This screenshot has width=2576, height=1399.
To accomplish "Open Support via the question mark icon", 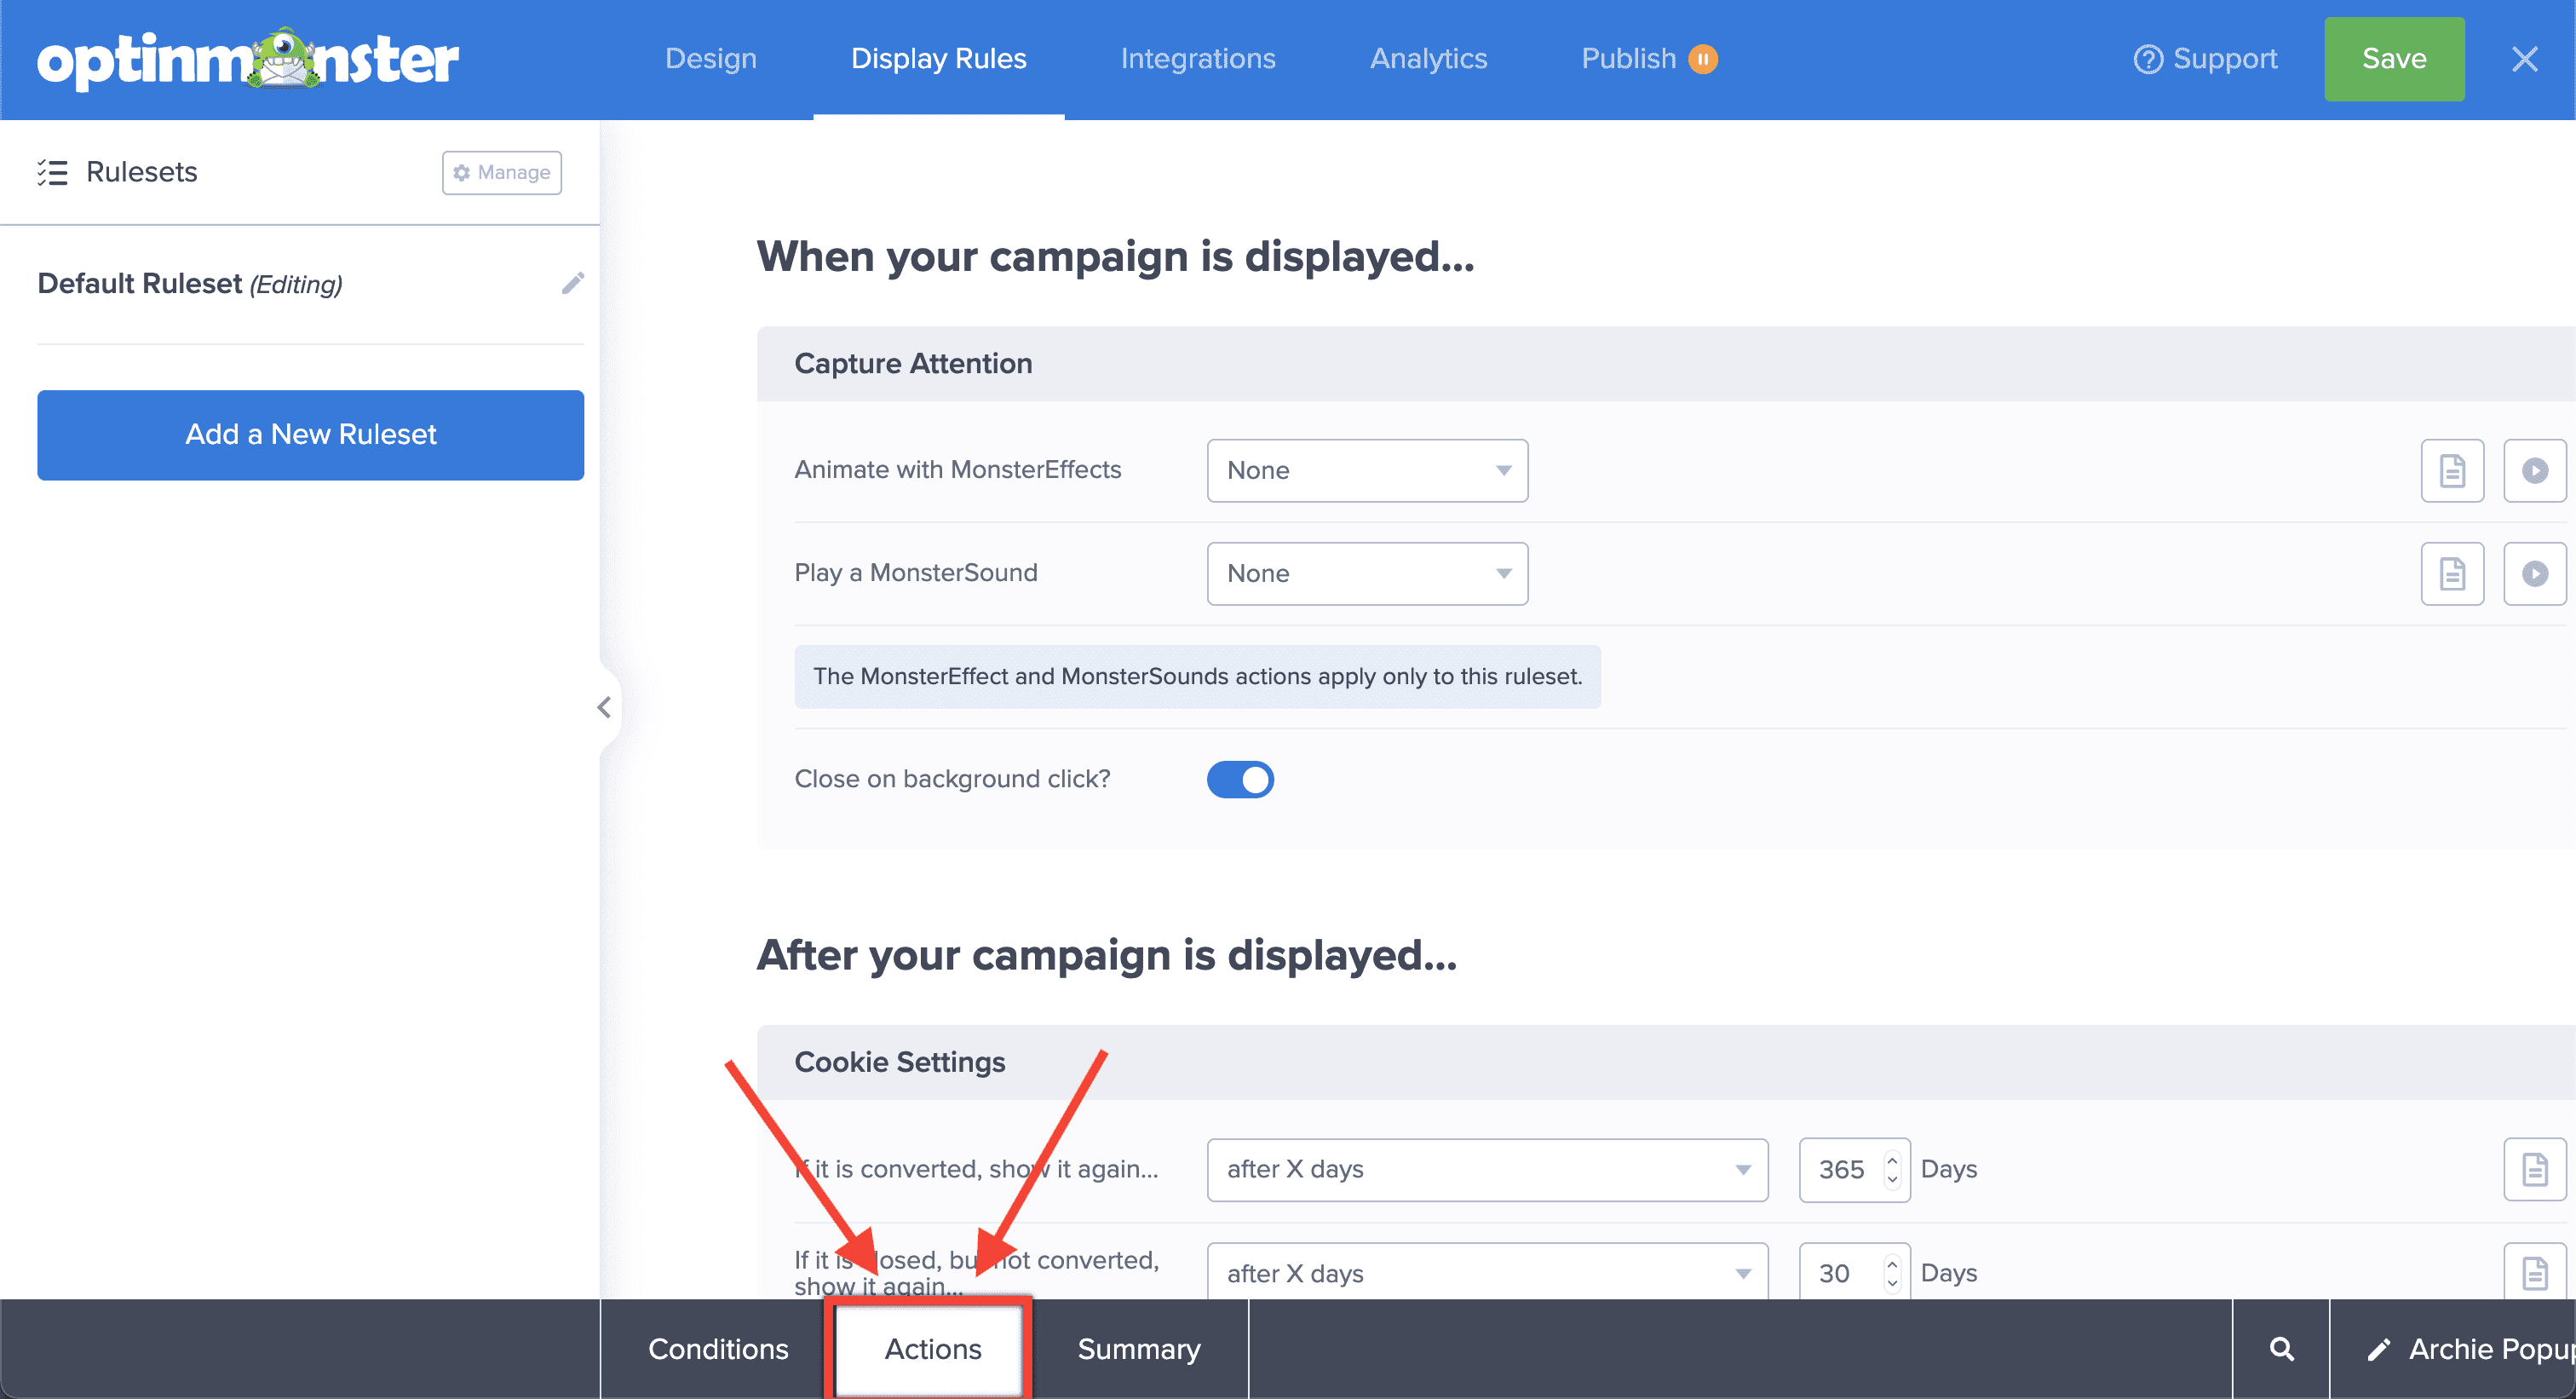I will coord(2149,59).
